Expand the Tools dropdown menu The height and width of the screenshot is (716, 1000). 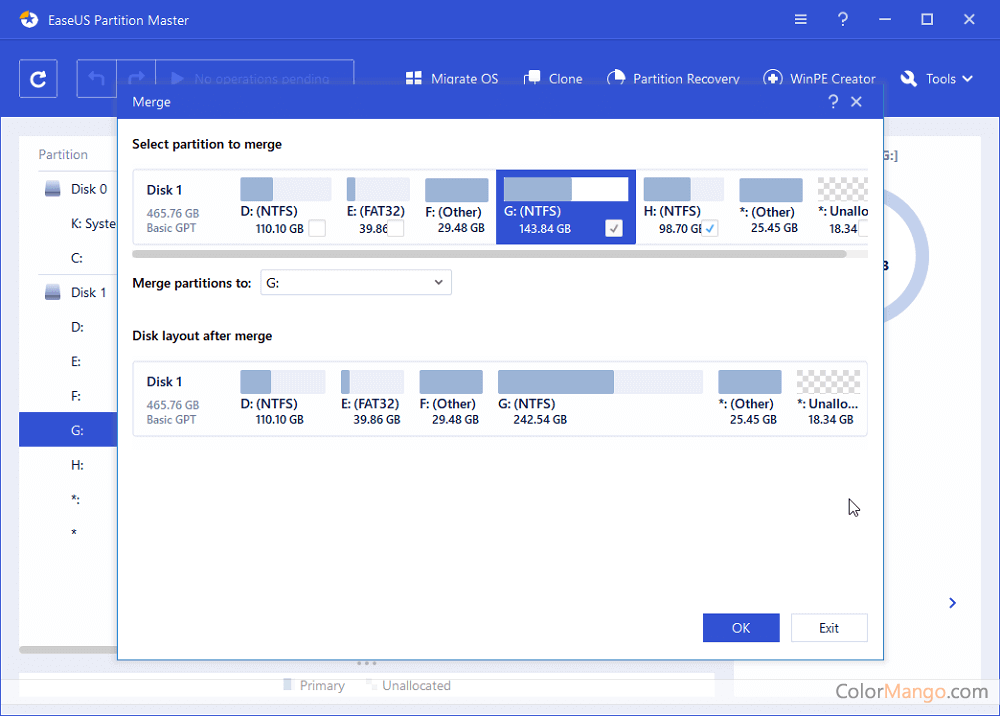[937, 79]
